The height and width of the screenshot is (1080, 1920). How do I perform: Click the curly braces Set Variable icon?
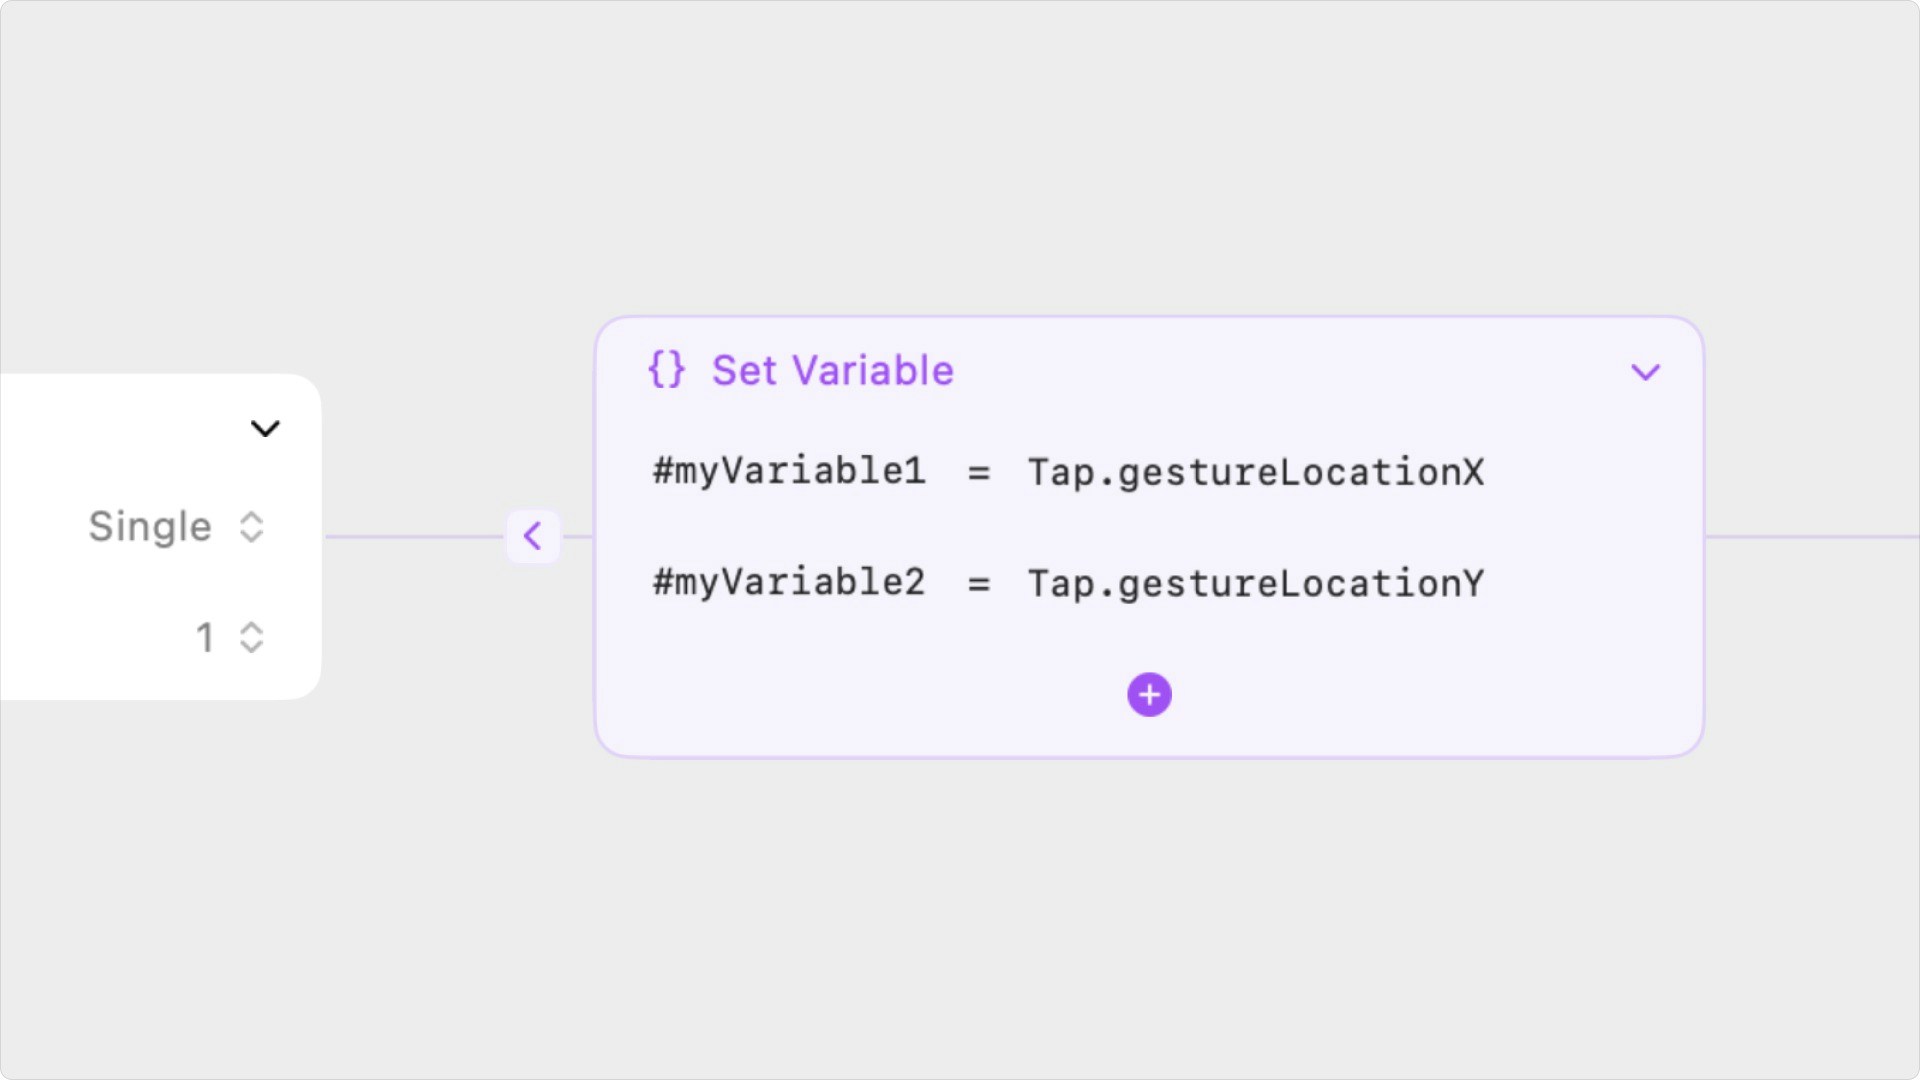666,370
